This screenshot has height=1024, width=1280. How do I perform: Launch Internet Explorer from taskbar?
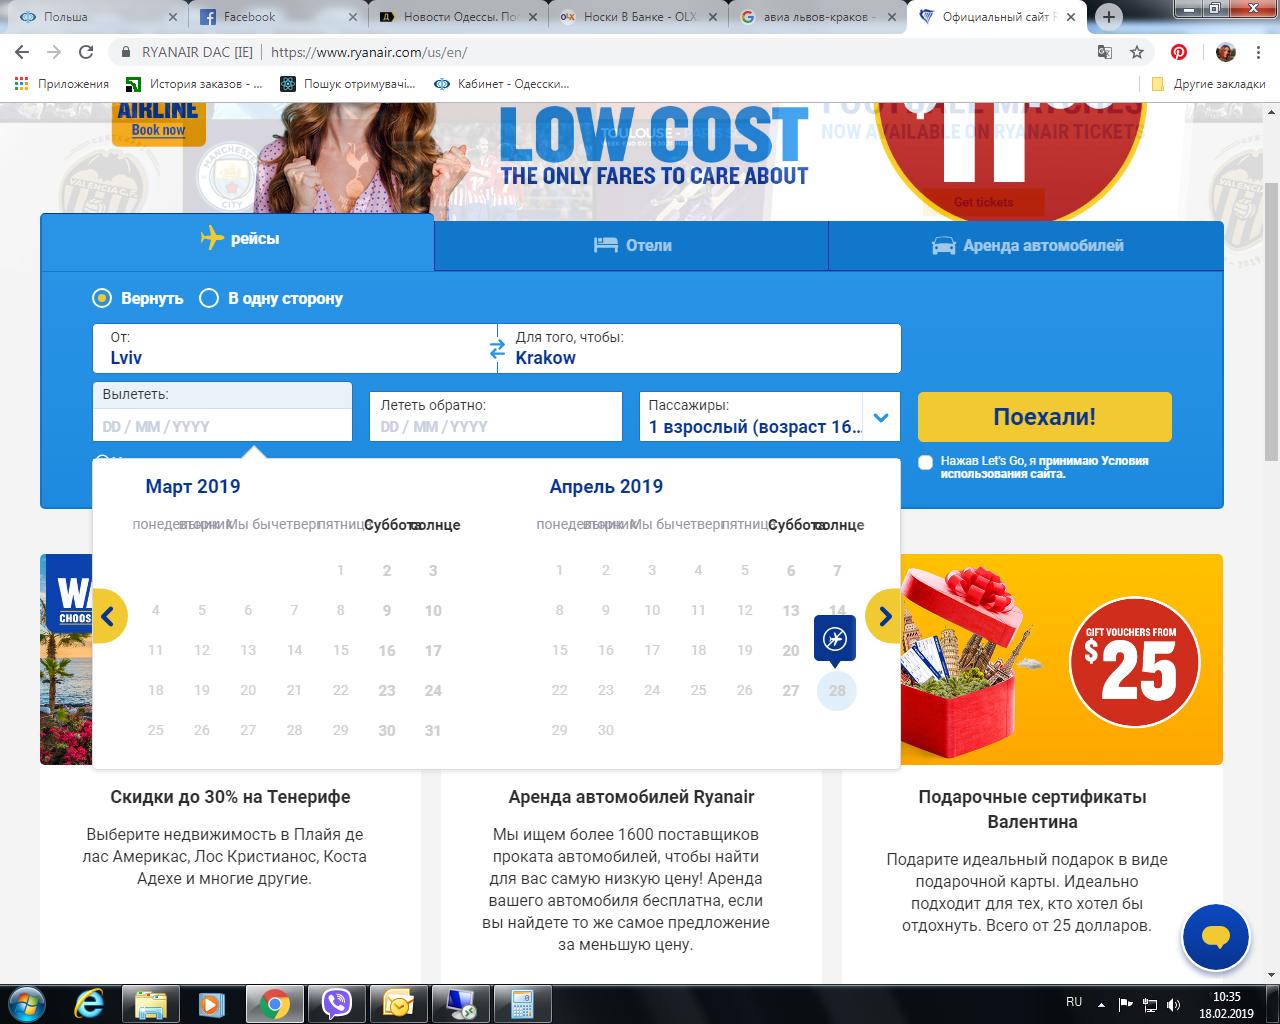[91, 1003]
